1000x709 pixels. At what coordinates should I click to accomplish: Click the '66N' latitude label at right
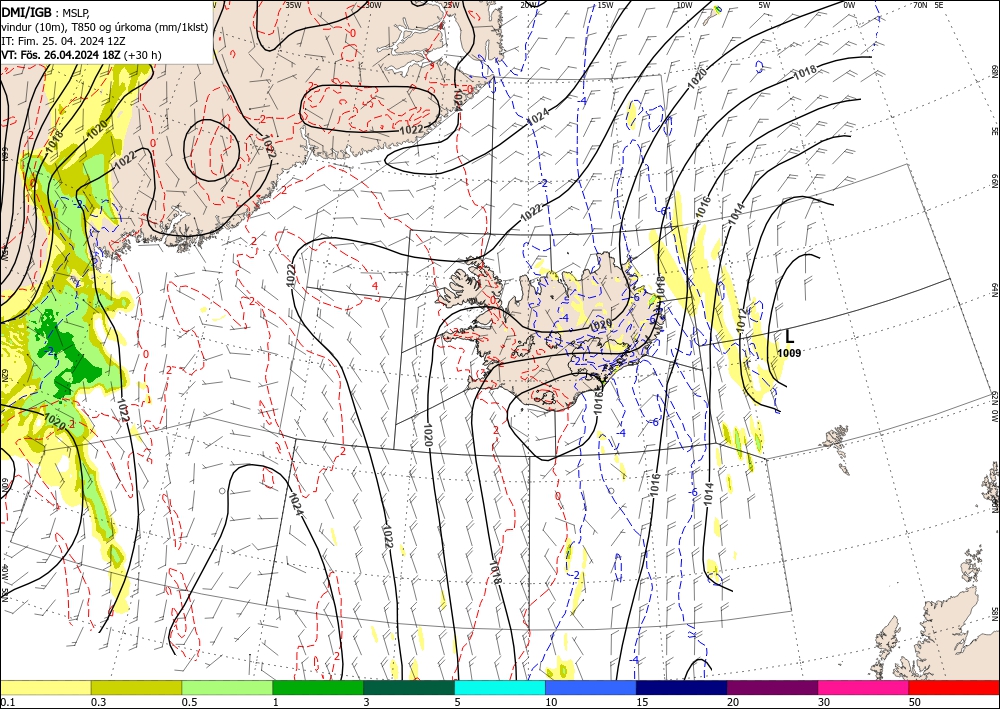coord(995,182)
